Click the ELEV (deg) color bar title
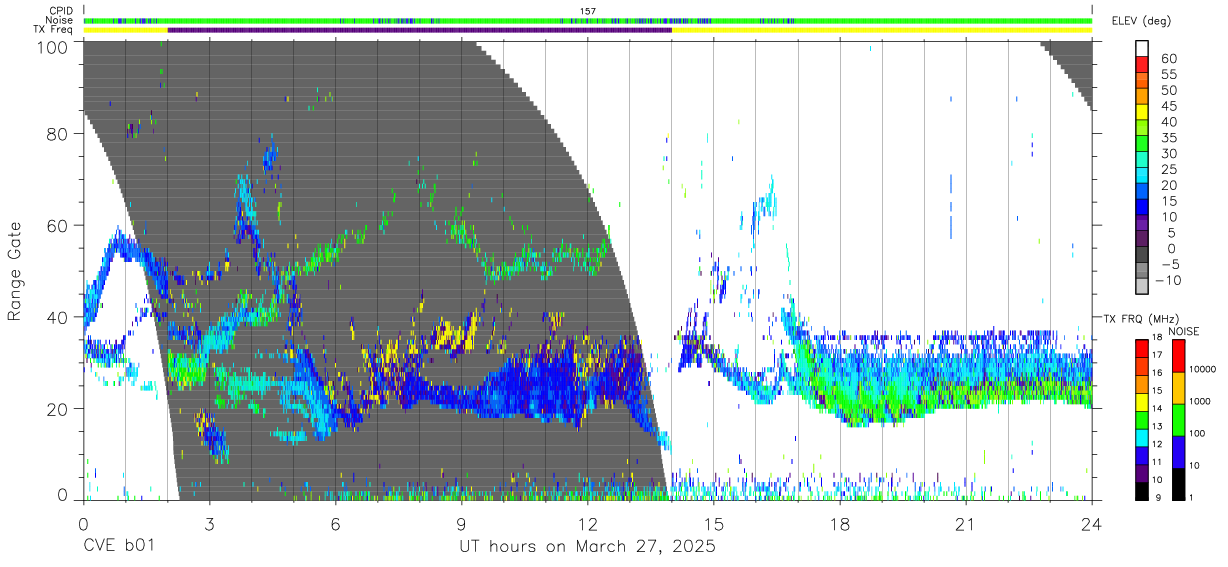Screen dimensions: 1228x567 (x=1140, y=21)
